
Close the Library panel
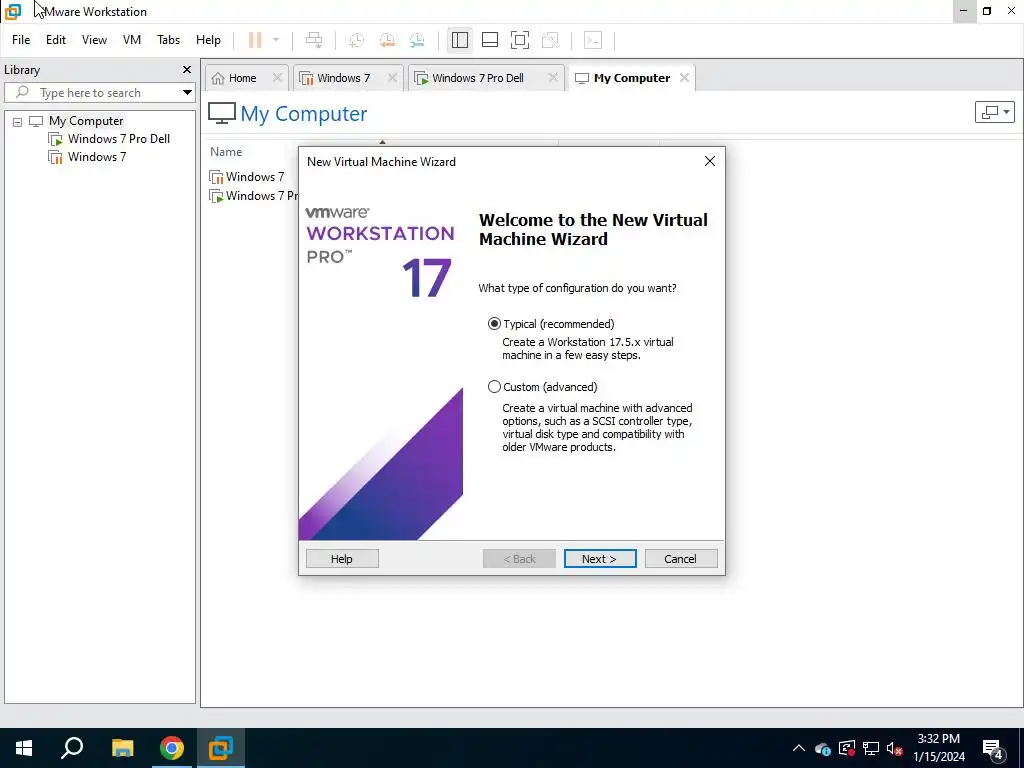click(187, 69)
